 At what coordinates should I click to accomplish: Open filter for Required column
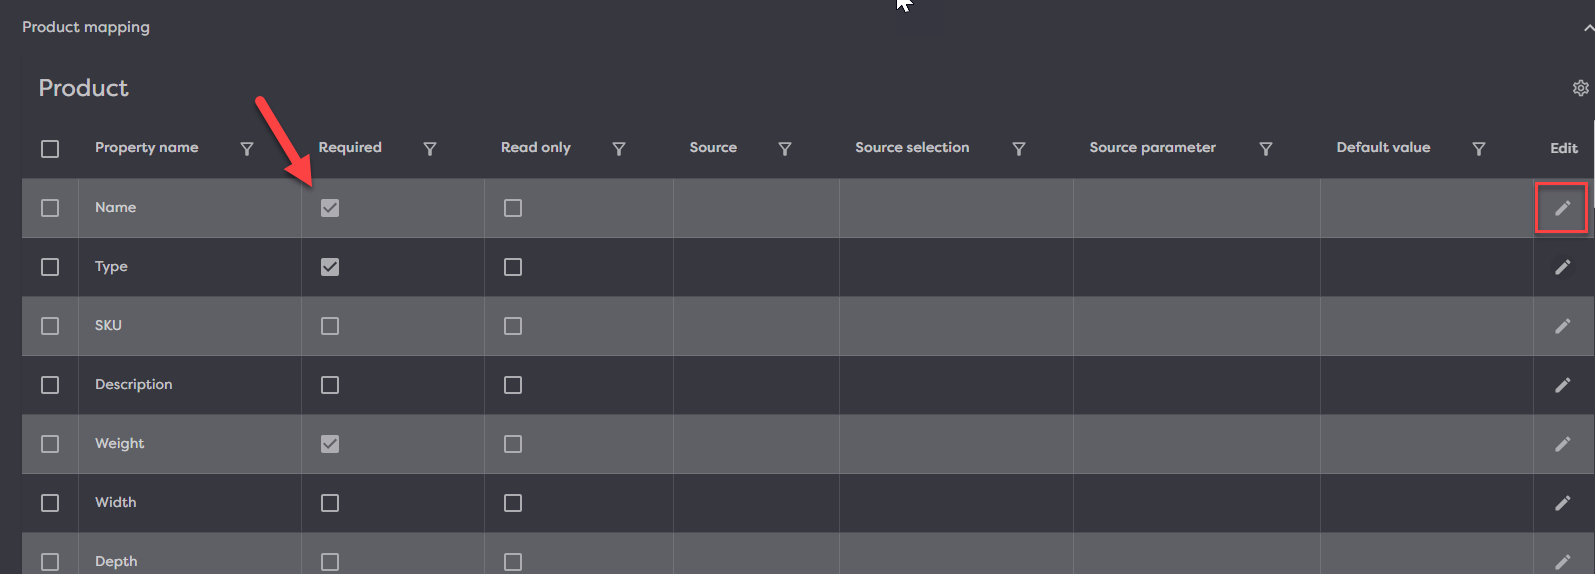[x=430, y=149]
